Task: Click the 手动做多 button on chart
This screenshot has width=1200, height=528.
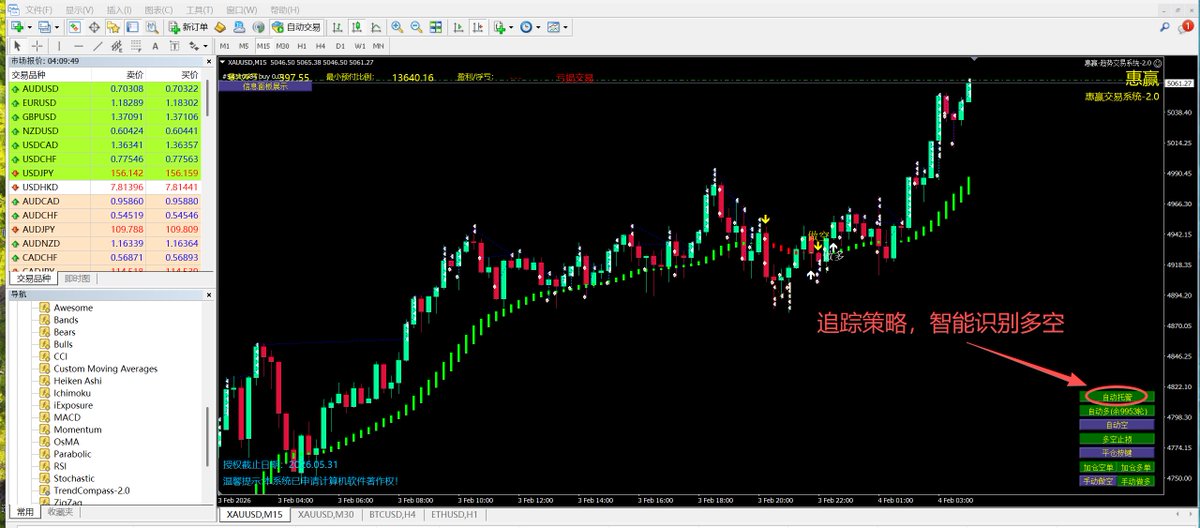Action: [x=1137, y=481]
